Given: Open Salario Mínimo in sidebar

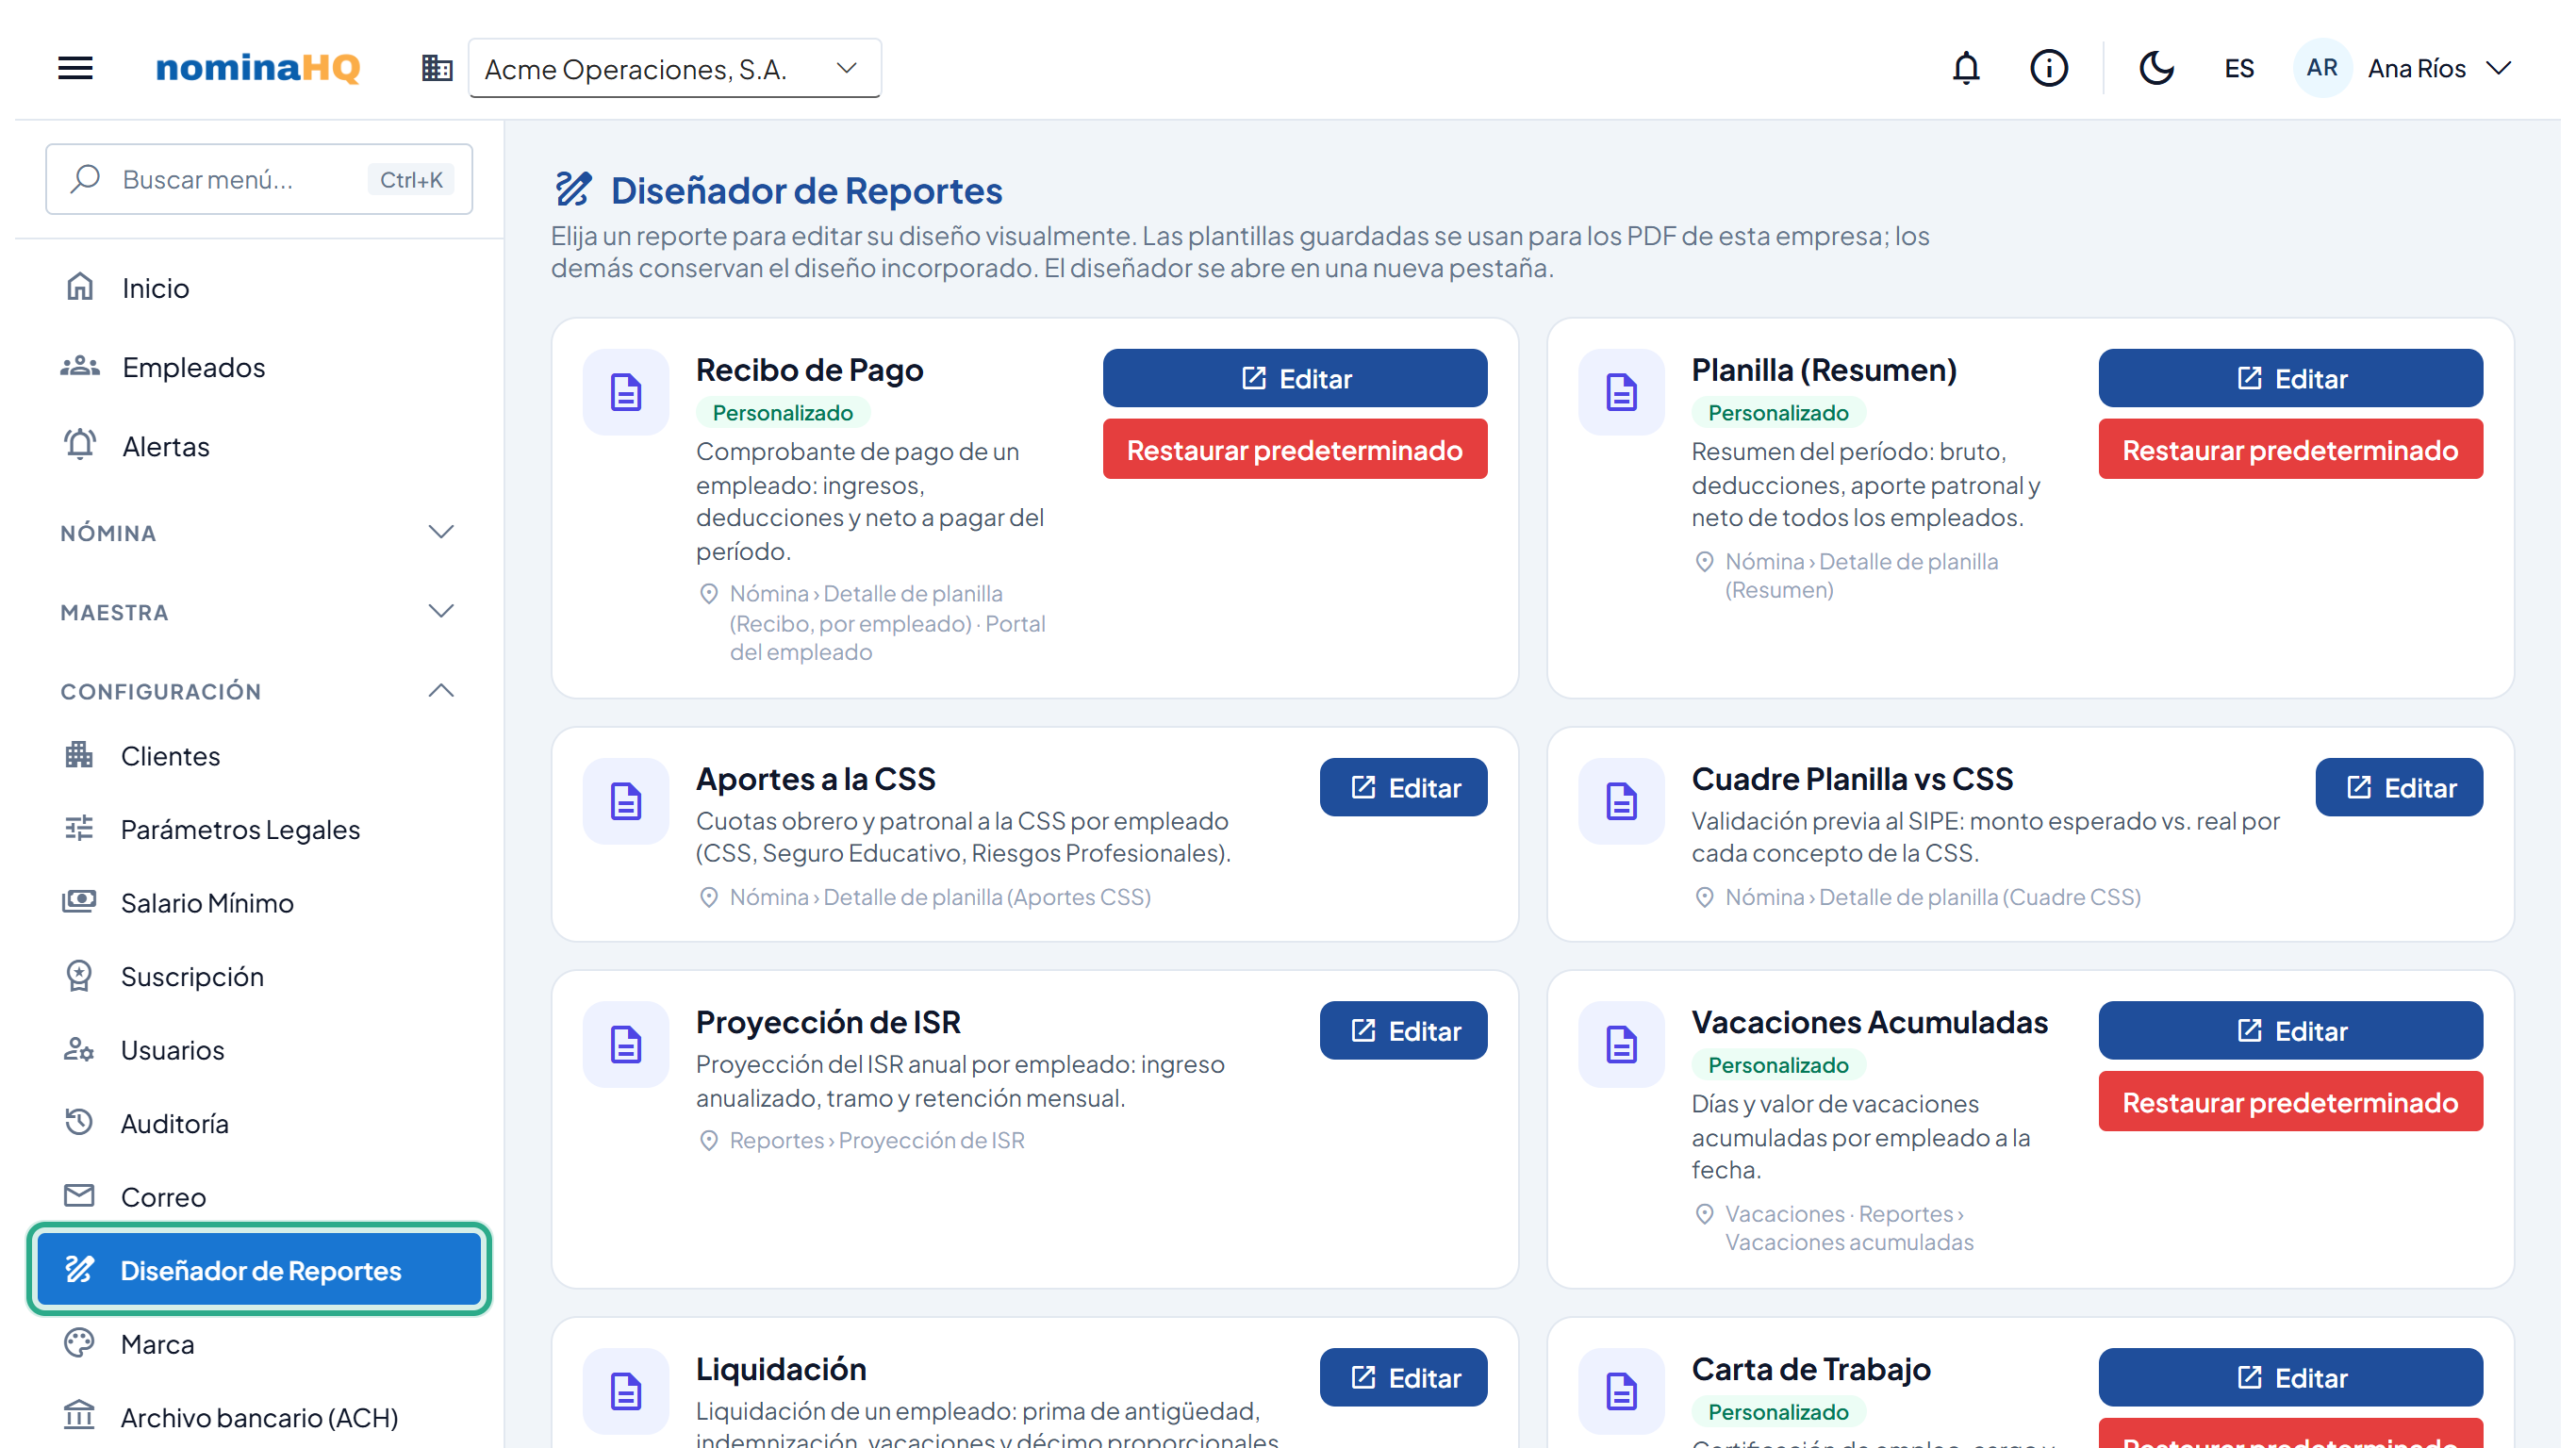Looking at the screenshot, I should tap(259, 903).
